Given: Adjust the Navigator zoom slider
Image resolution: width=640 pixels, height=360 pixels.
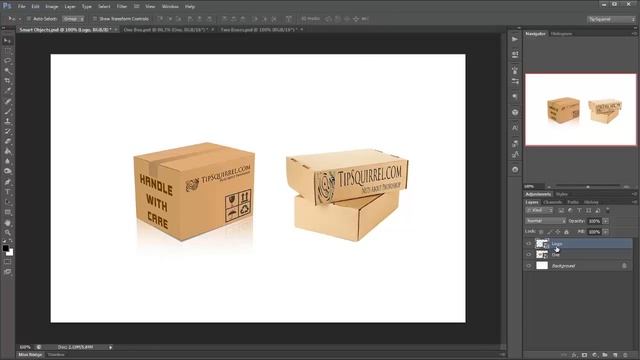Looking at the screenshot, I should (588, 187).
